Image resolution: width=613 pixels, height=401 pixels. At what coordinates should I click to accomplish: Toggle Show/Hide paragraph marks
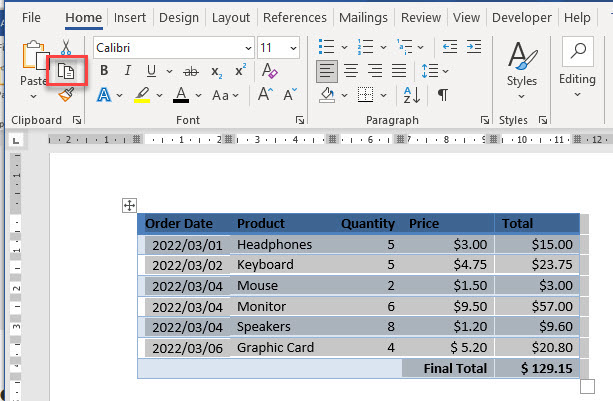(442, 95)
